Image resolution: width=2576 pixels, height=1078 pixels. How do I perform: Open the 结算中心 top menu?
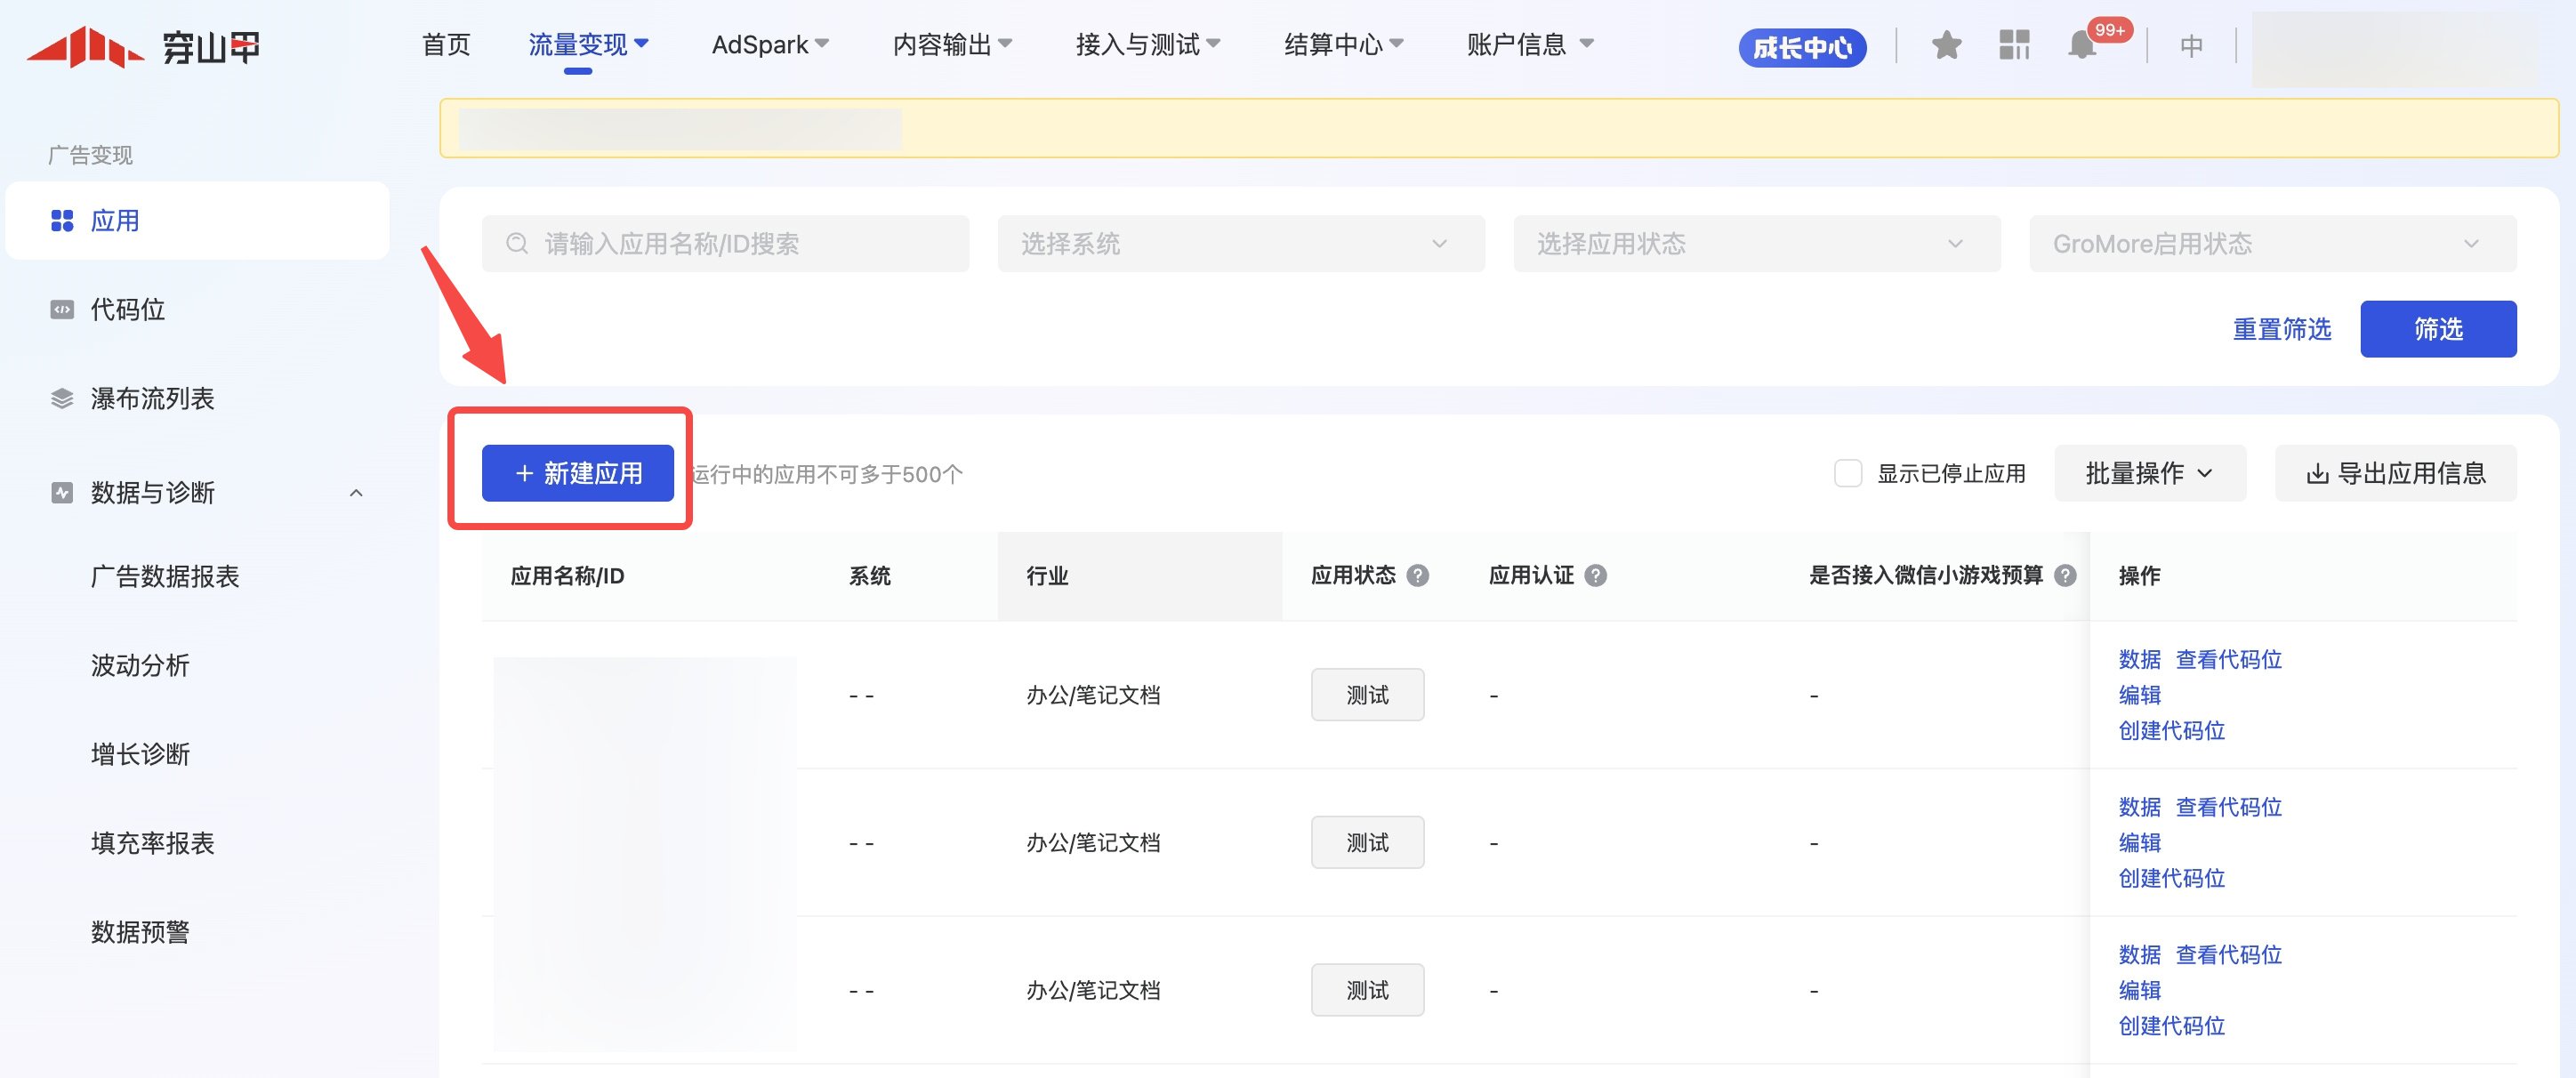[1343, 45]
